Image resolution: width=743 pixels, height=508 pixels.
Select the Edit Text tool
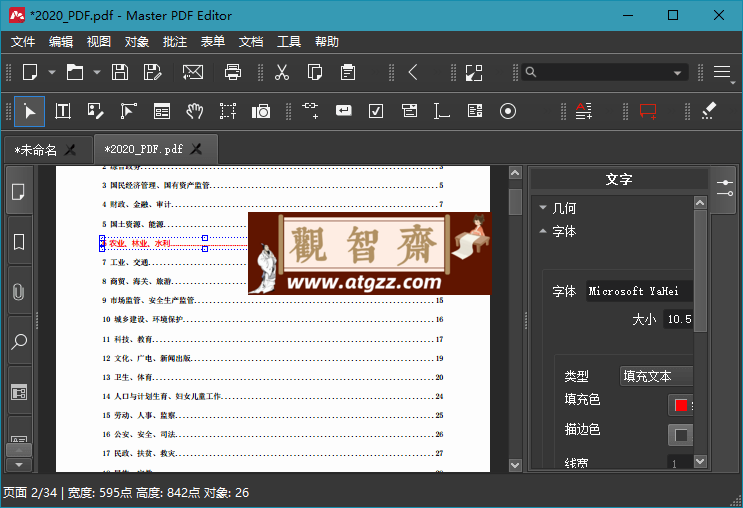pos(63,111)
